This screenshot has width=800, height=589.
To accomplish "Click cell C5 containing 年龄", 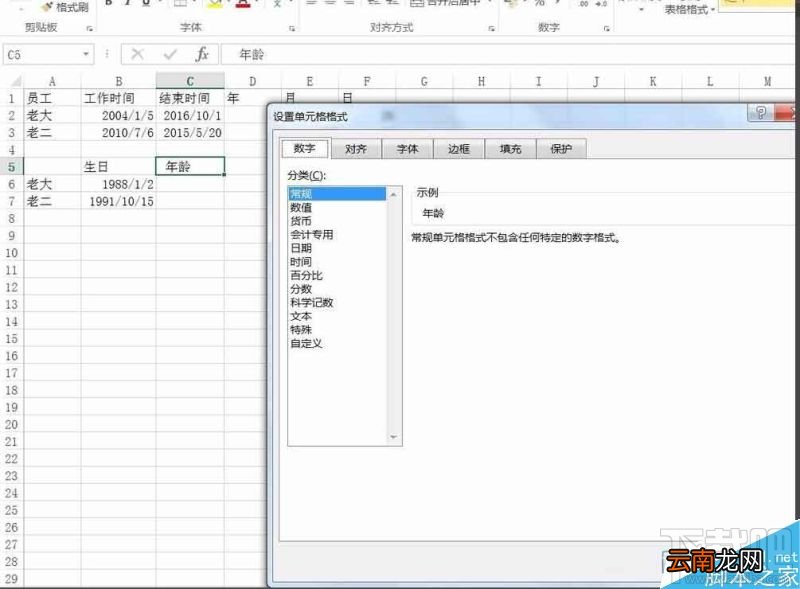I will [190, 166].
